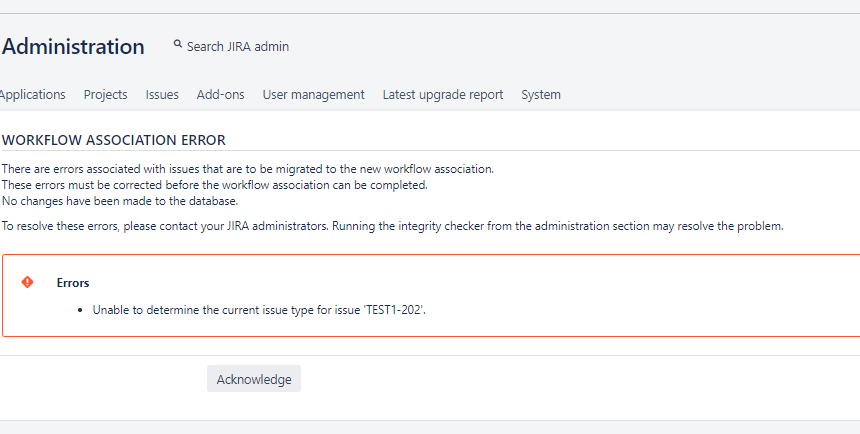Click the red error warning icon
This screenshot has width=860, height=434.
[x=27, y=282]
